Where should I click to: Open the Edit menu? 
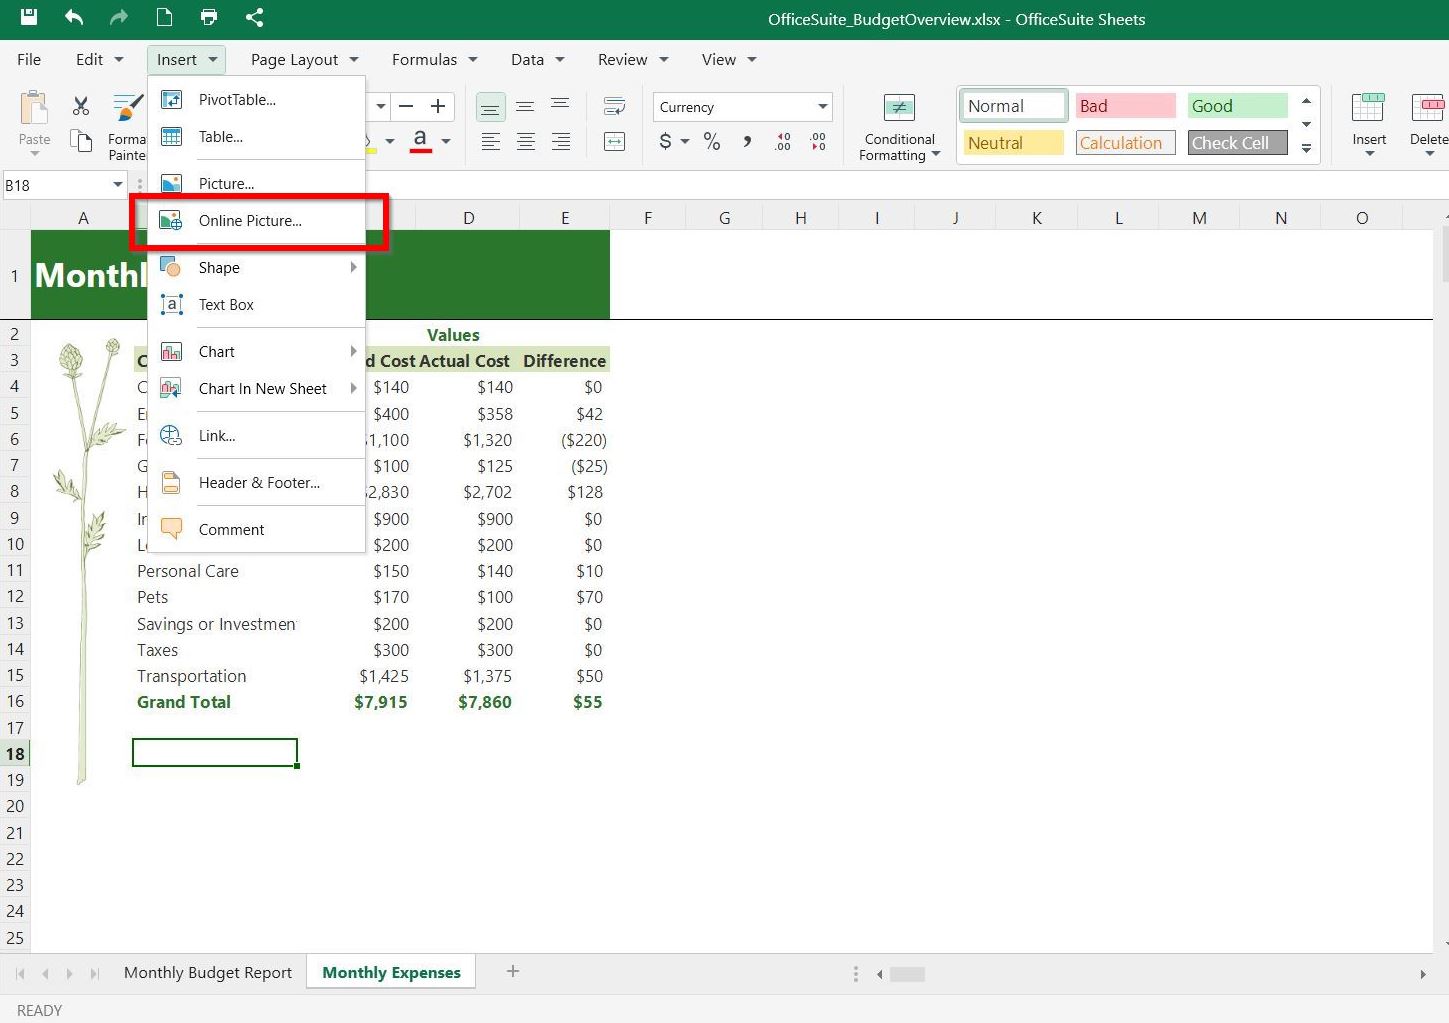click(x=99, y=59)
